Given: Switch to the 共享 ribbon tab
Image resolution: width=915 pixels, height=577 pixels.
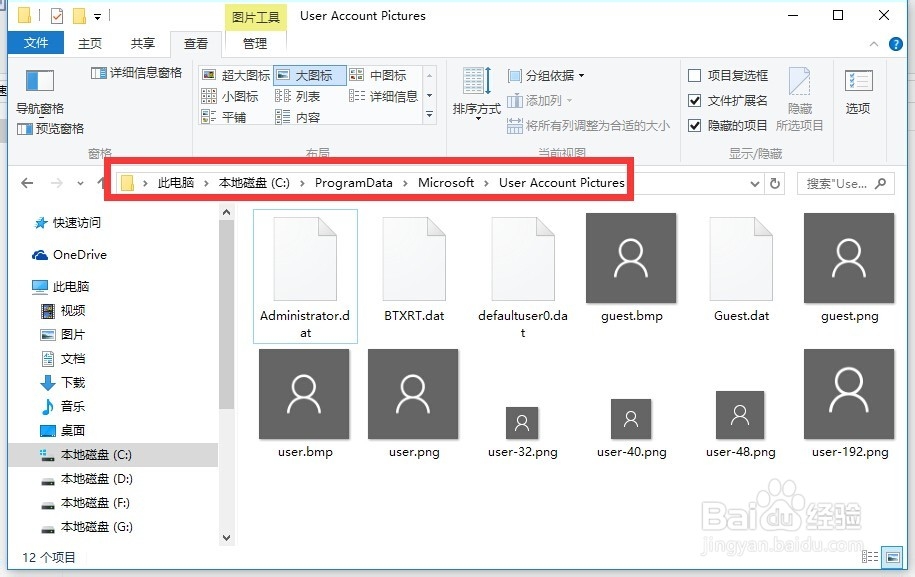Looking at the screenshot, I should point(142,44).
